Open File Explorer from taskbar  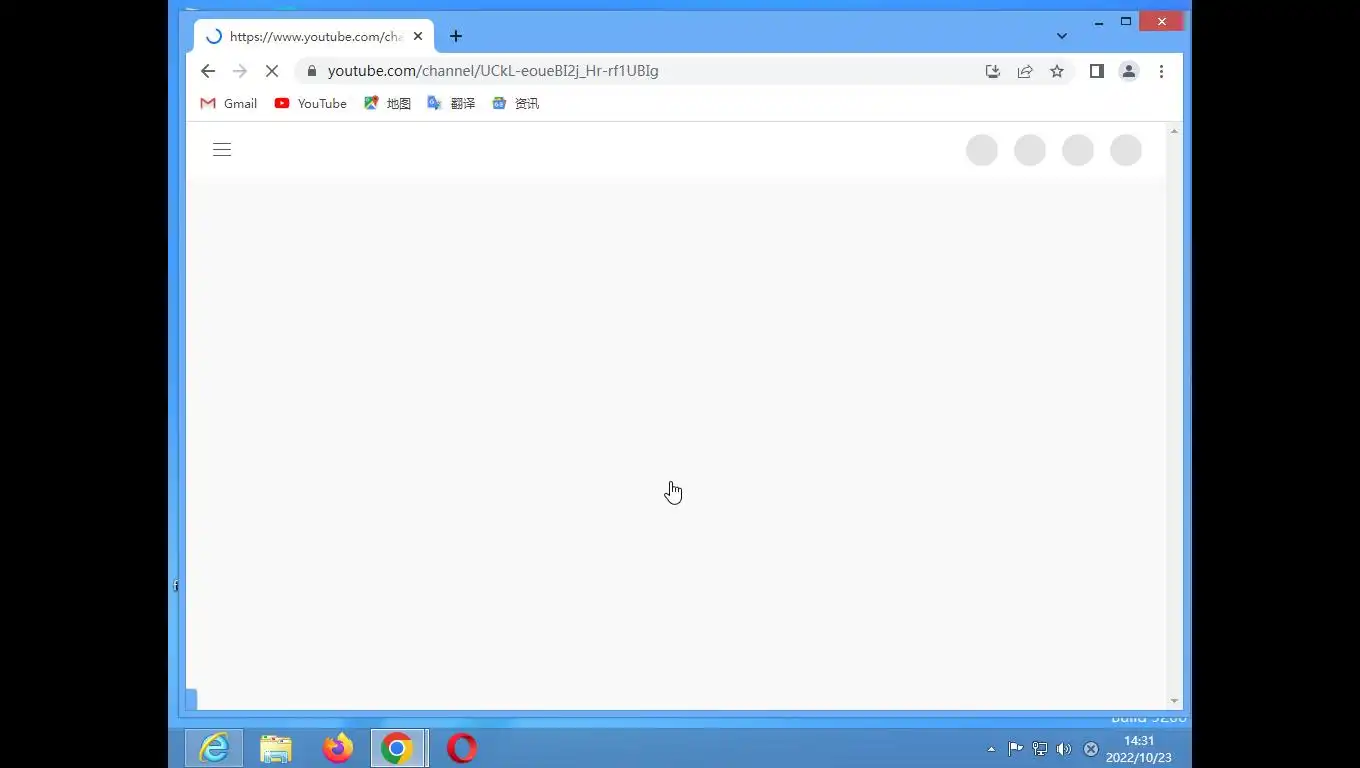[x=276, y=748]
